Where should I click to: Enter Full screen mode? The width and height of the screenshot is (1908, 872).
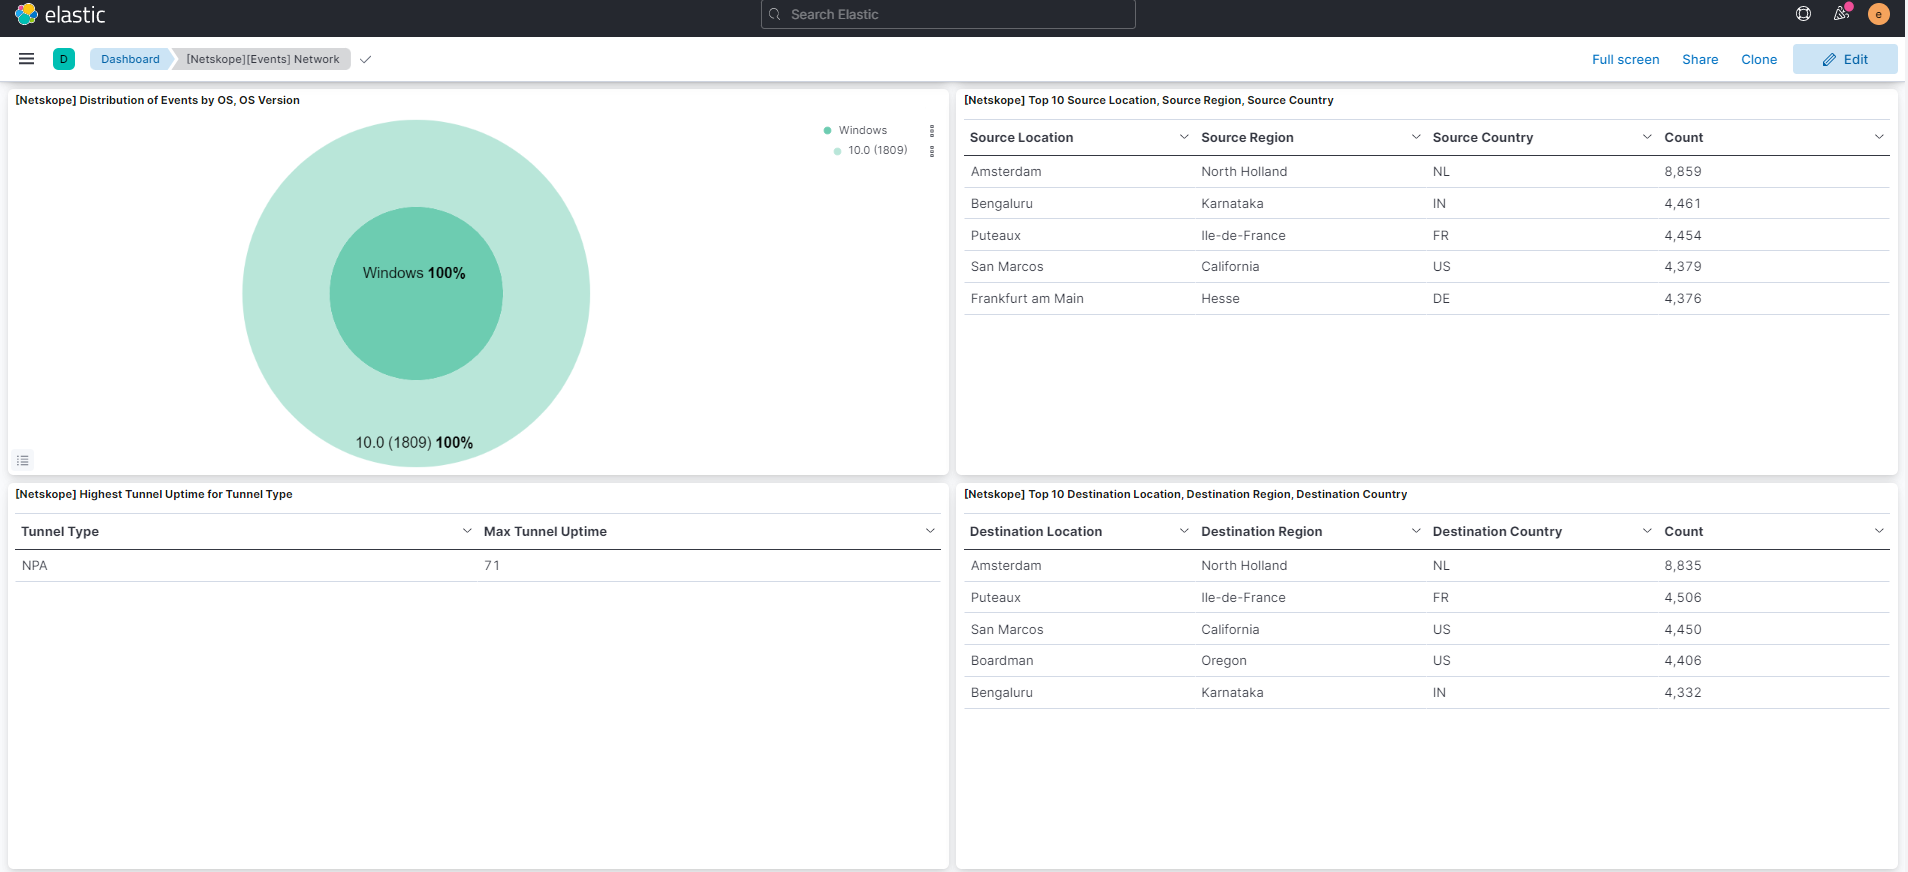point(1625,59)
